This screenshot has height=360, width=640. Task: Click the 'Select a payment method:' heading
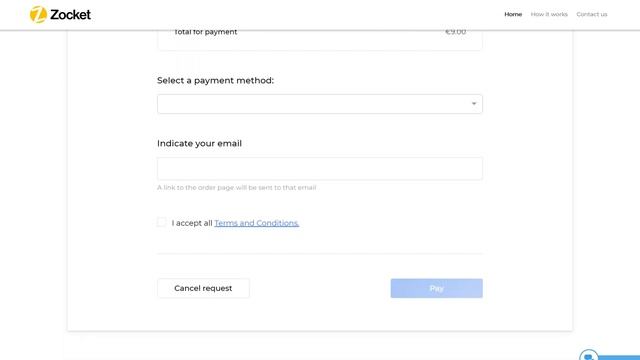coord(216,80)
